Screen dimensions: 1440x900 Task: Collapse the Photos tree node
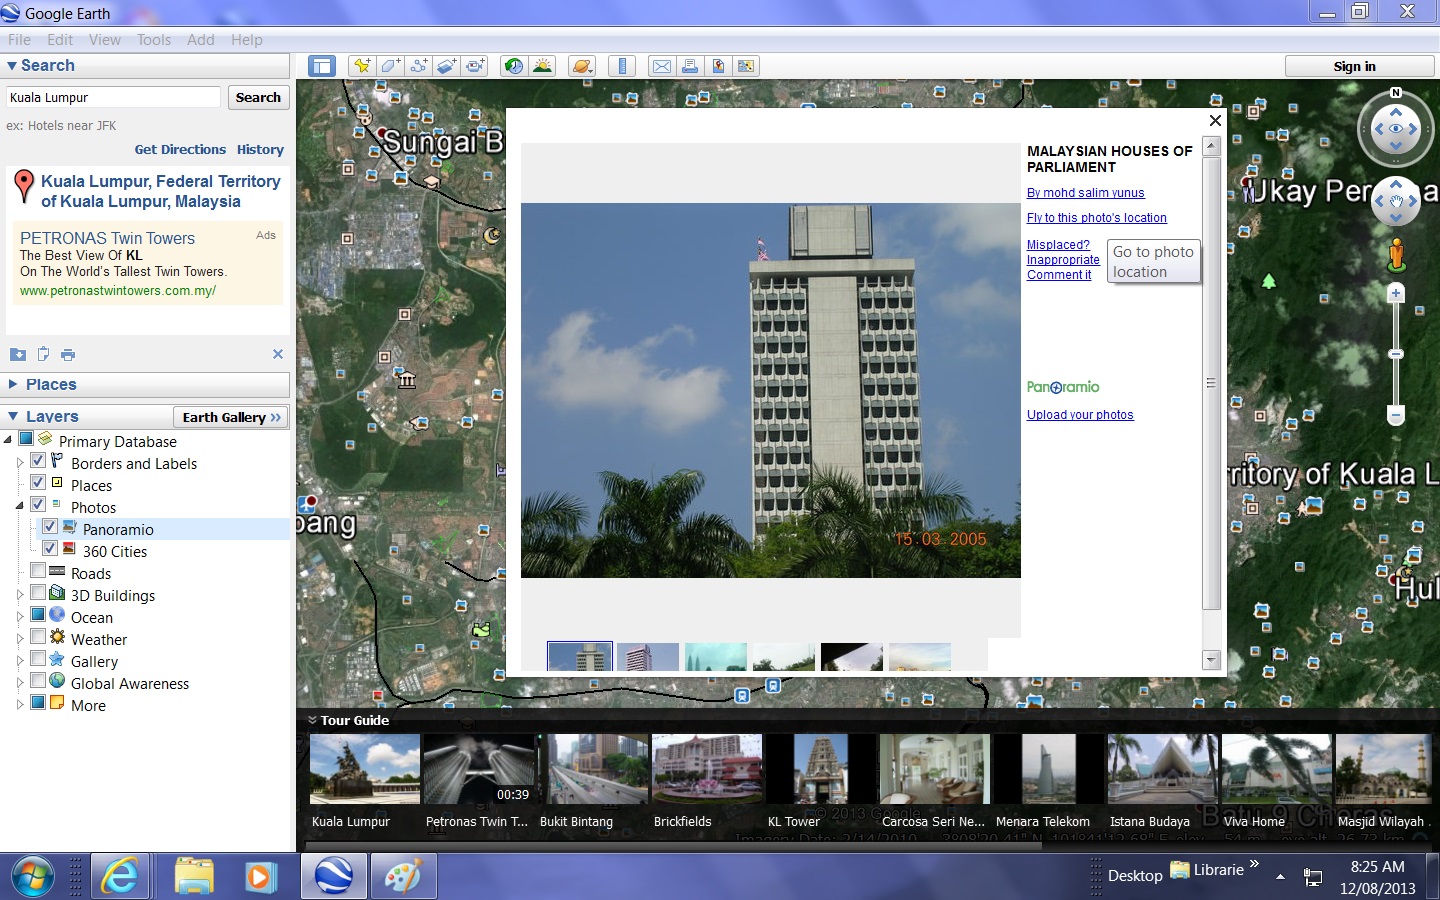20,506
